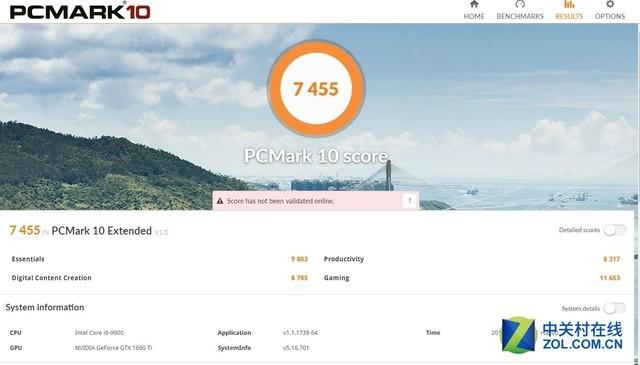This screenshot has height=365, width=640.
Task: Toggle System details switch
Action: (x=615, y=308)
